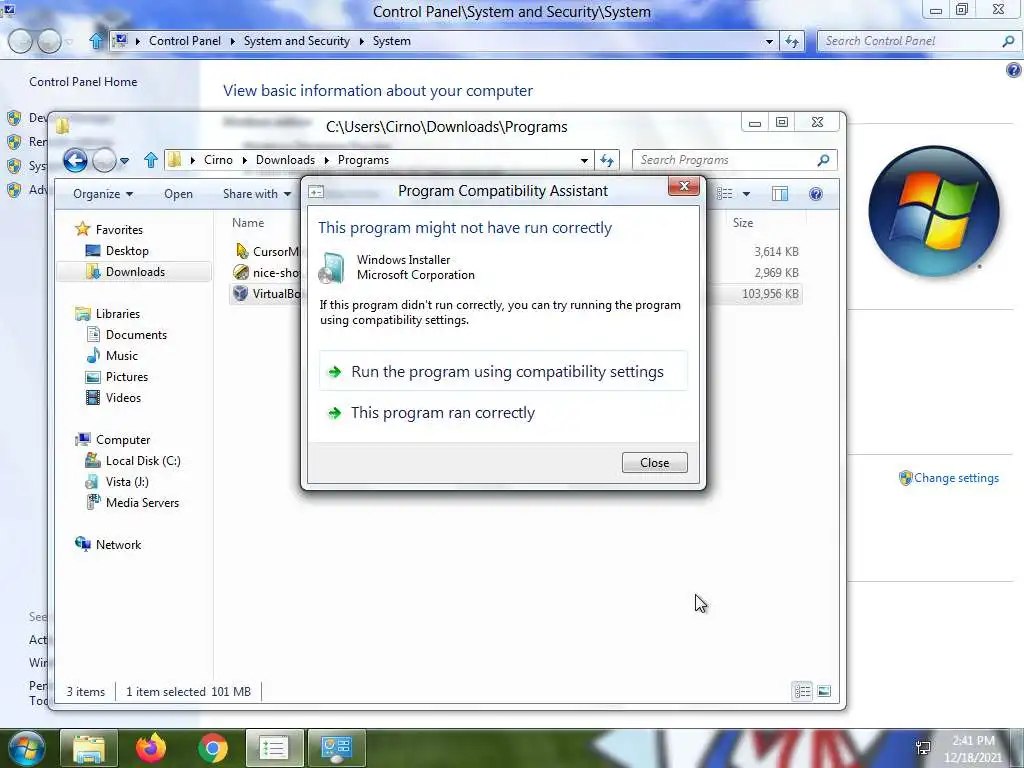Screen dimensions: 1024x768
Task: Click network icon in system tray
Action: pyautogui.click(x=923, y=748)
